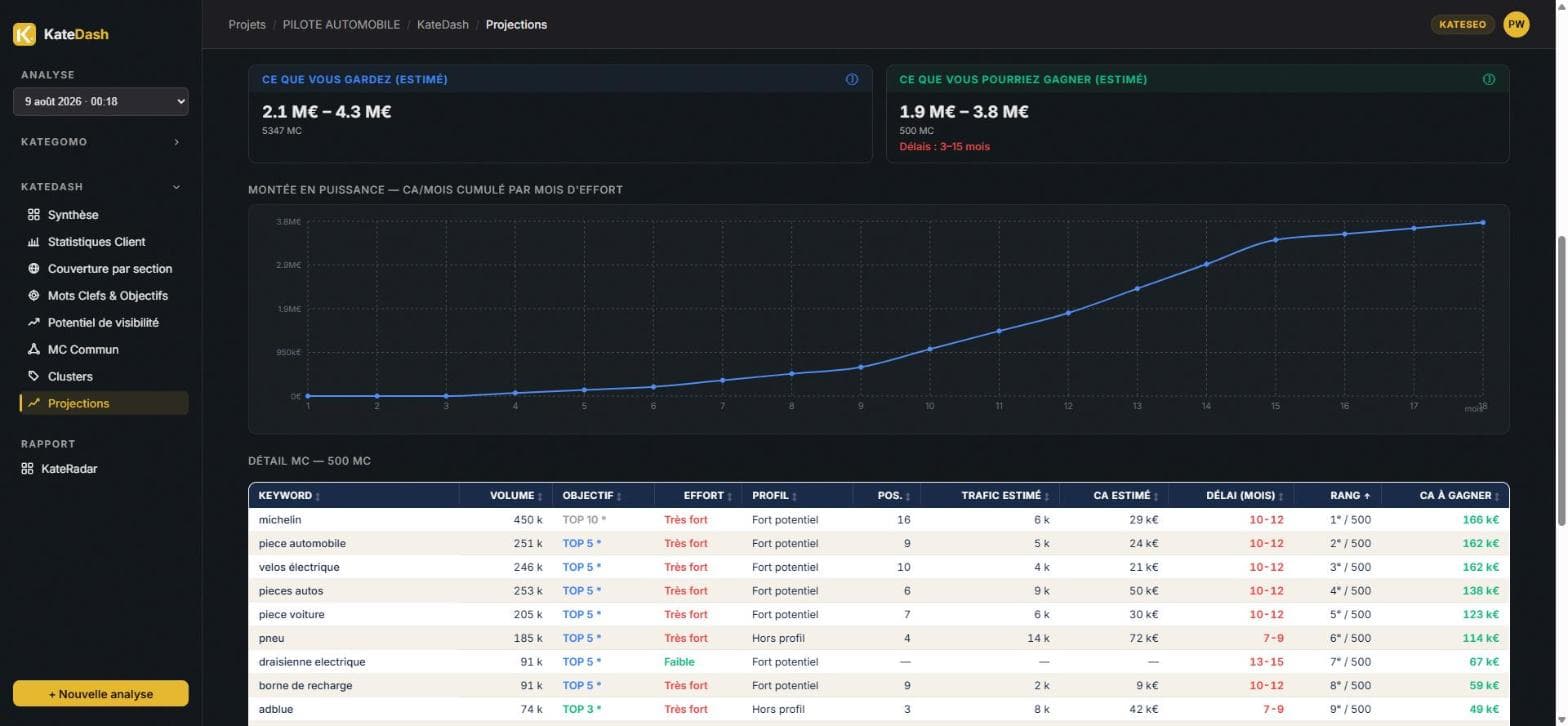
Task: Click the 'Délais : 3–15 mois' text
Action: (x=945, y=146)
